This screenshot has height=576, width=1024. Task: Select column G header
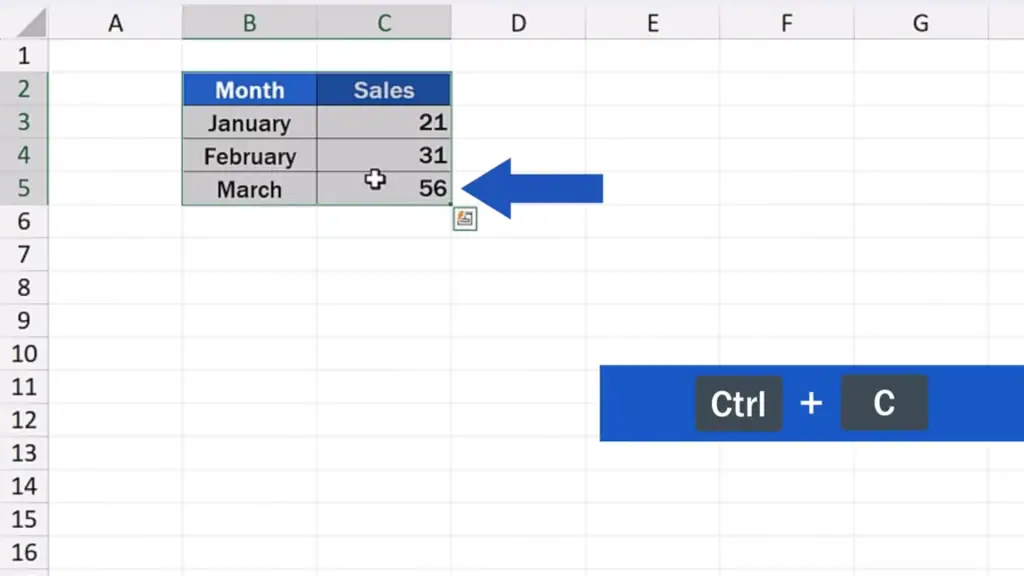pyautogui.click(x=921, y=23)
